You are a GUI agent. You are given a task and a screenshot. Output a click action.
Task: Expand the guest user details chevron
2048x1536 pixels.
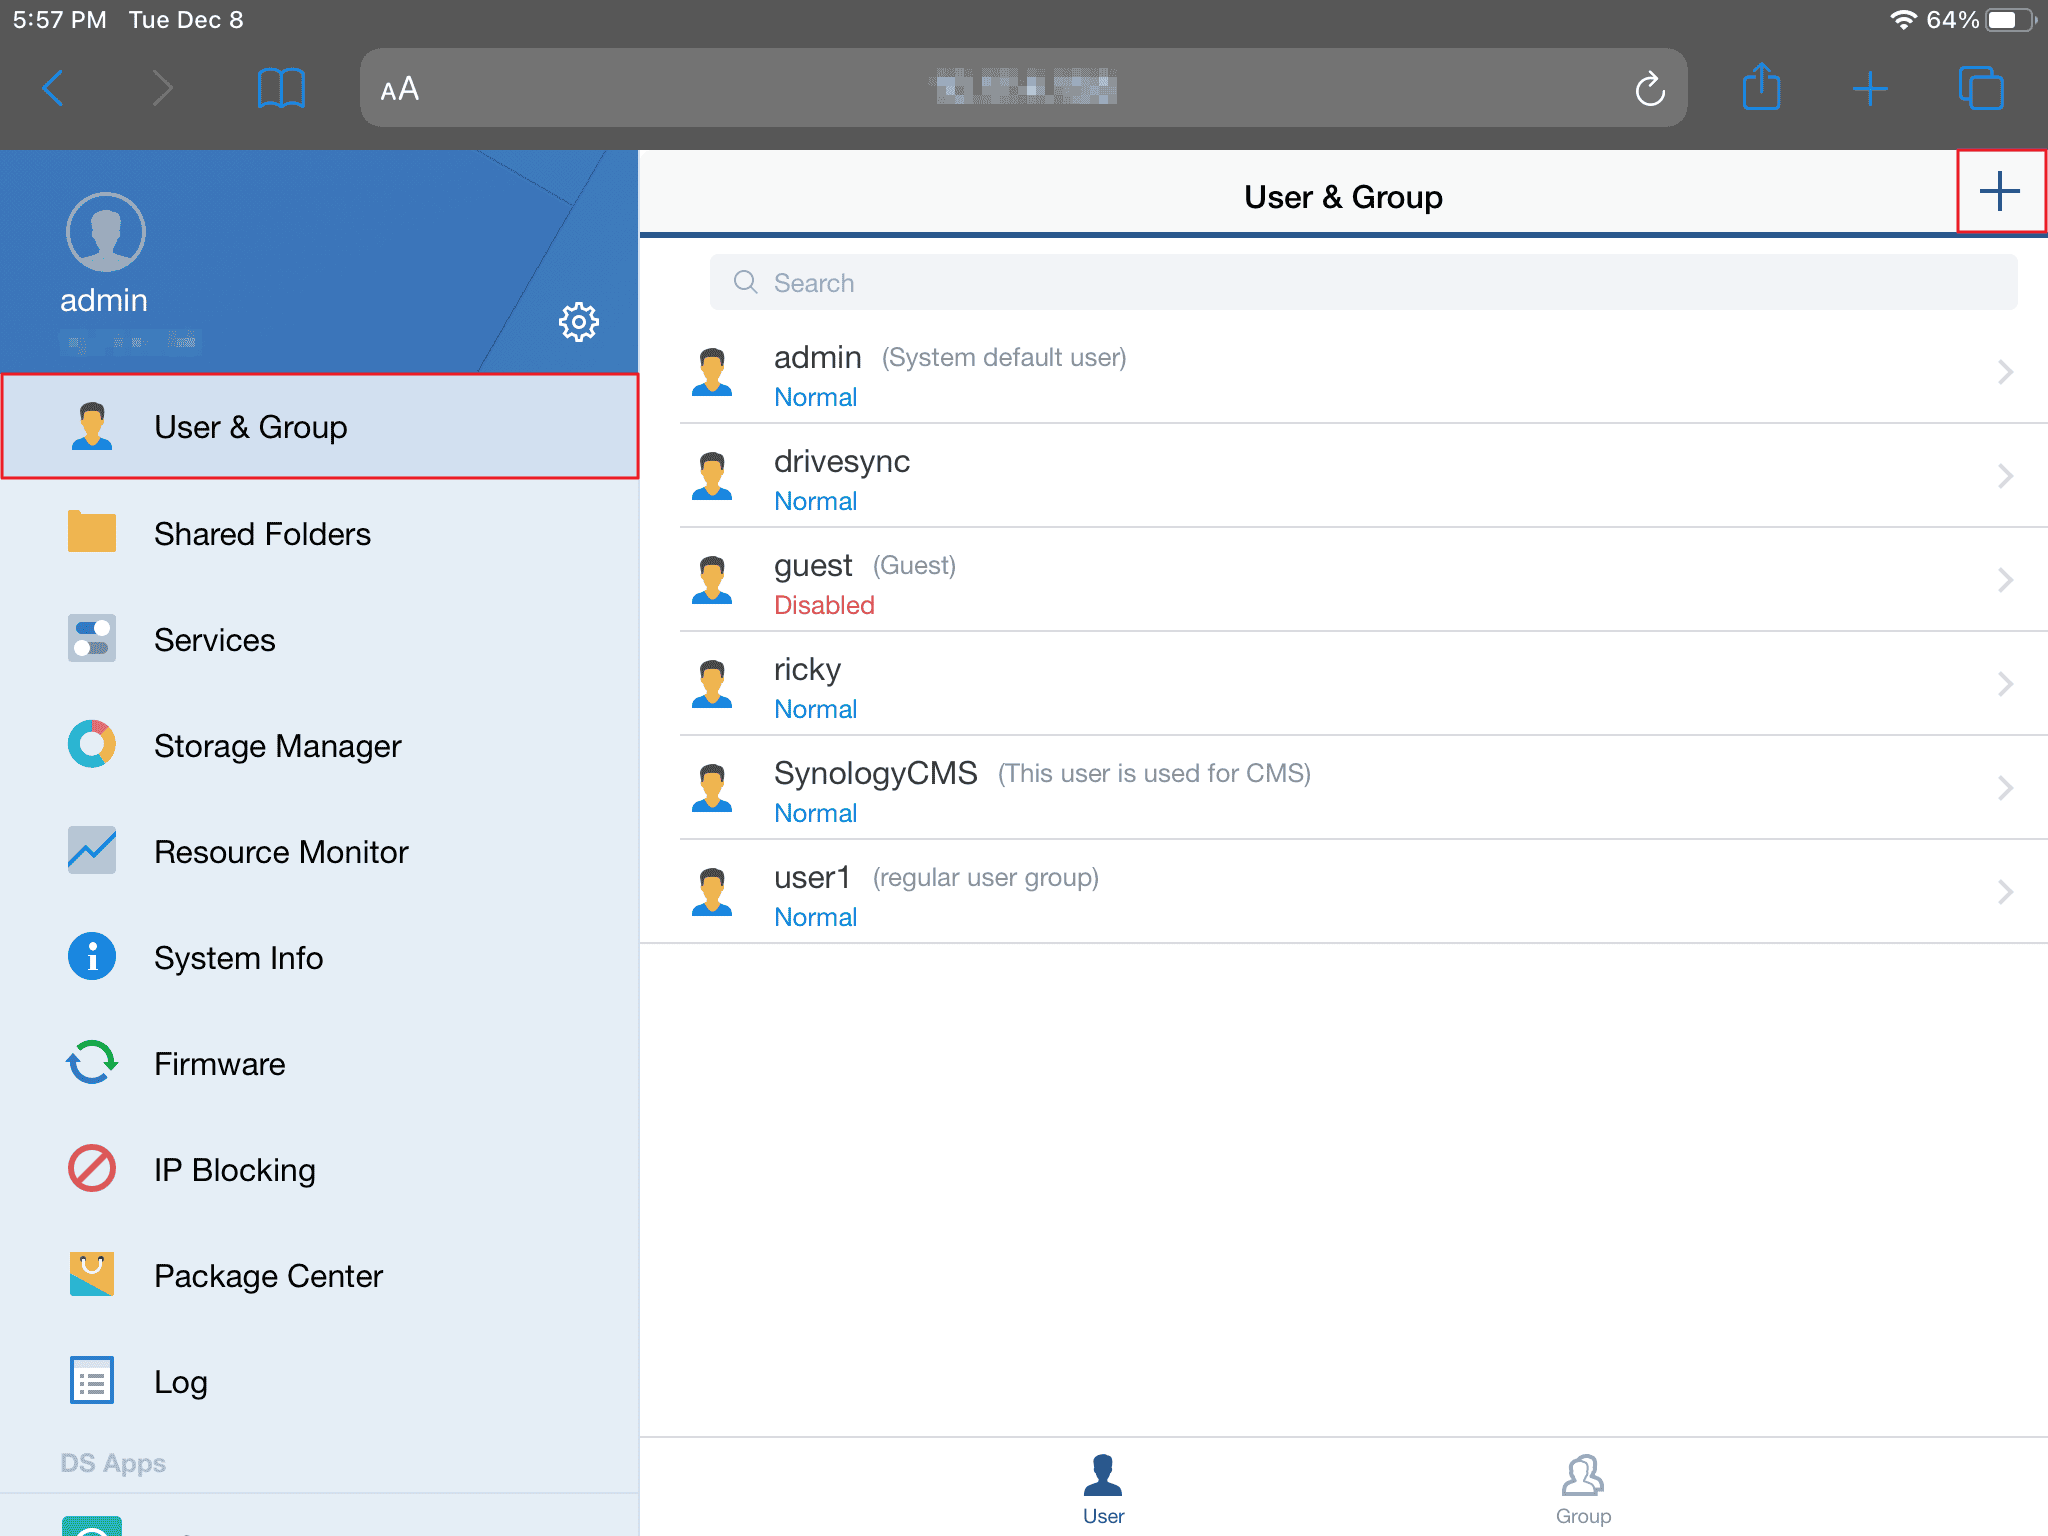coord(2004,580)
